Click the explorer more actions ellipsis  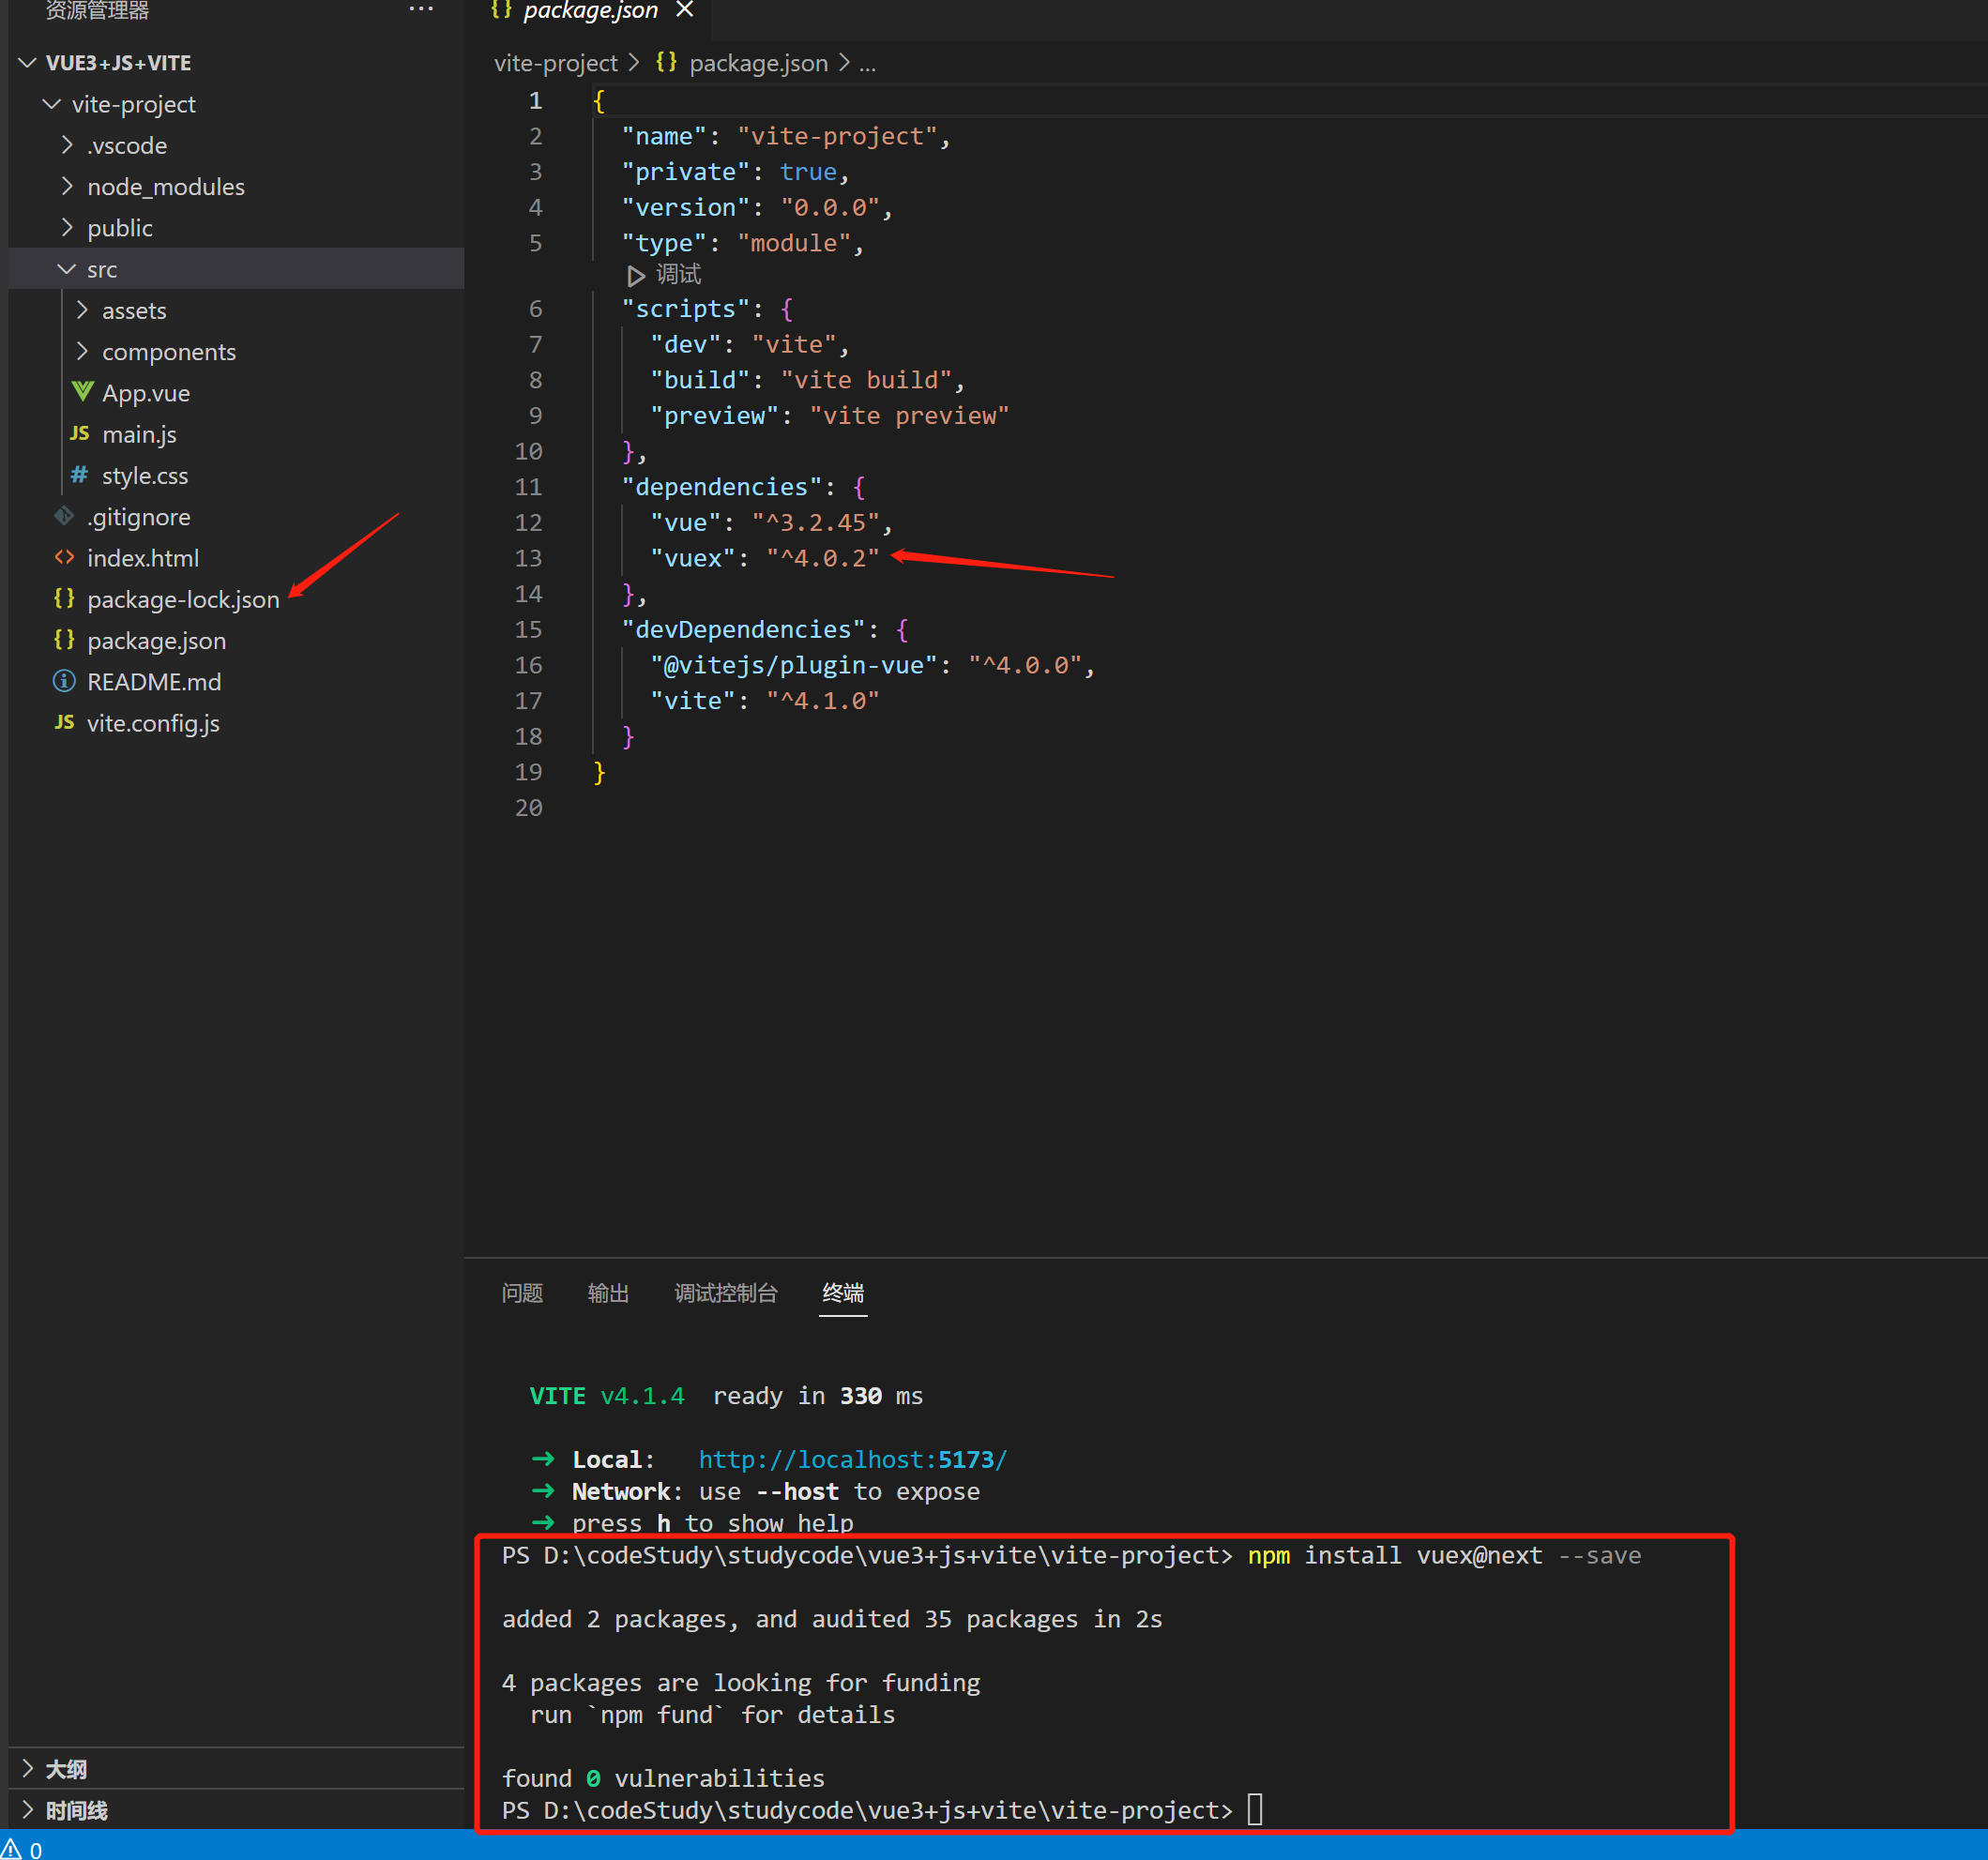pyautogui.click(x=421, y=9)
